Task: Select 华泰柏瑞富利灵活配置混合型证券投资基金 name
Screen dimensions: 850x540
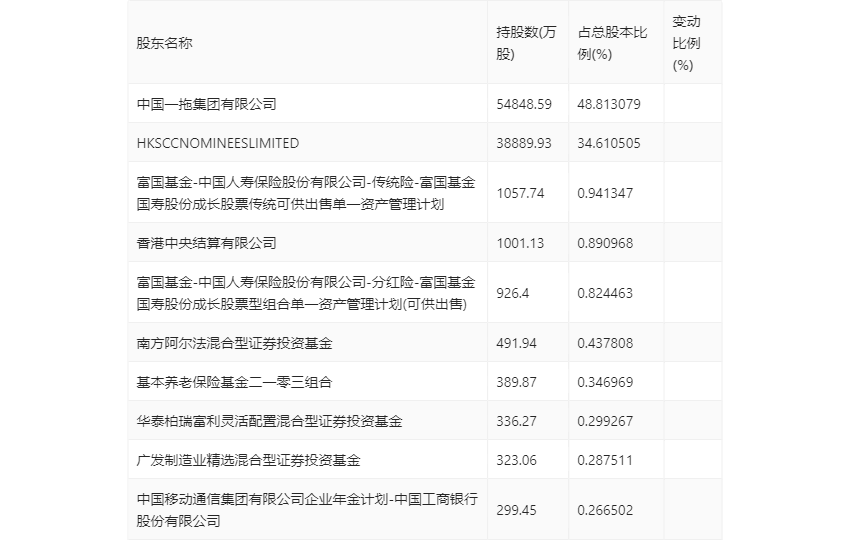Action: (269, 421)
